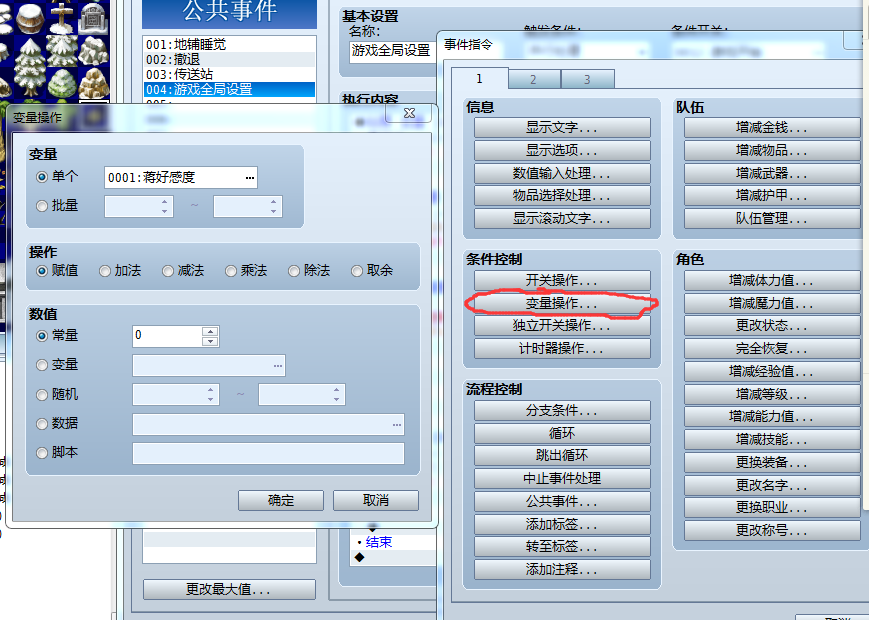The image size is (869, 620).
Task: Select common event 004:游戏全局设置
Action: point(229,89)
